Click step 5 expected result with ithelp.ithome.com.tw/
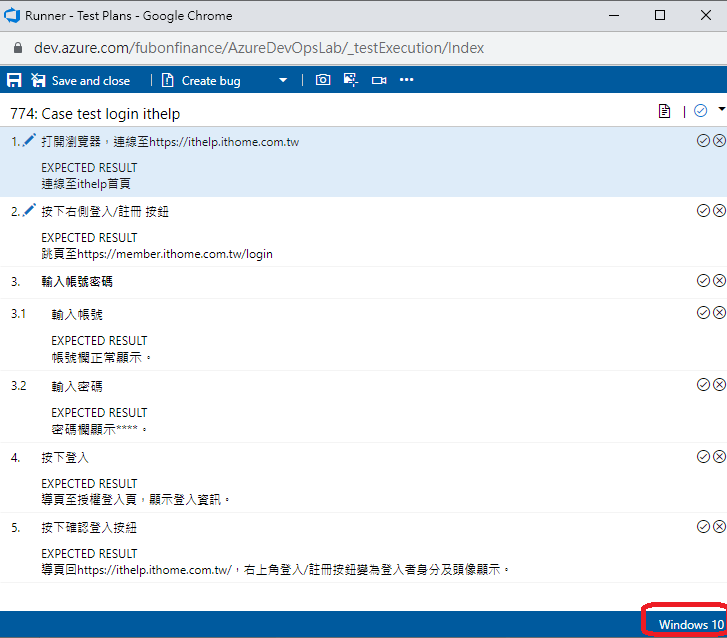Screen dimensions: 727x638 pyautogui.click(x=275, y=570)
